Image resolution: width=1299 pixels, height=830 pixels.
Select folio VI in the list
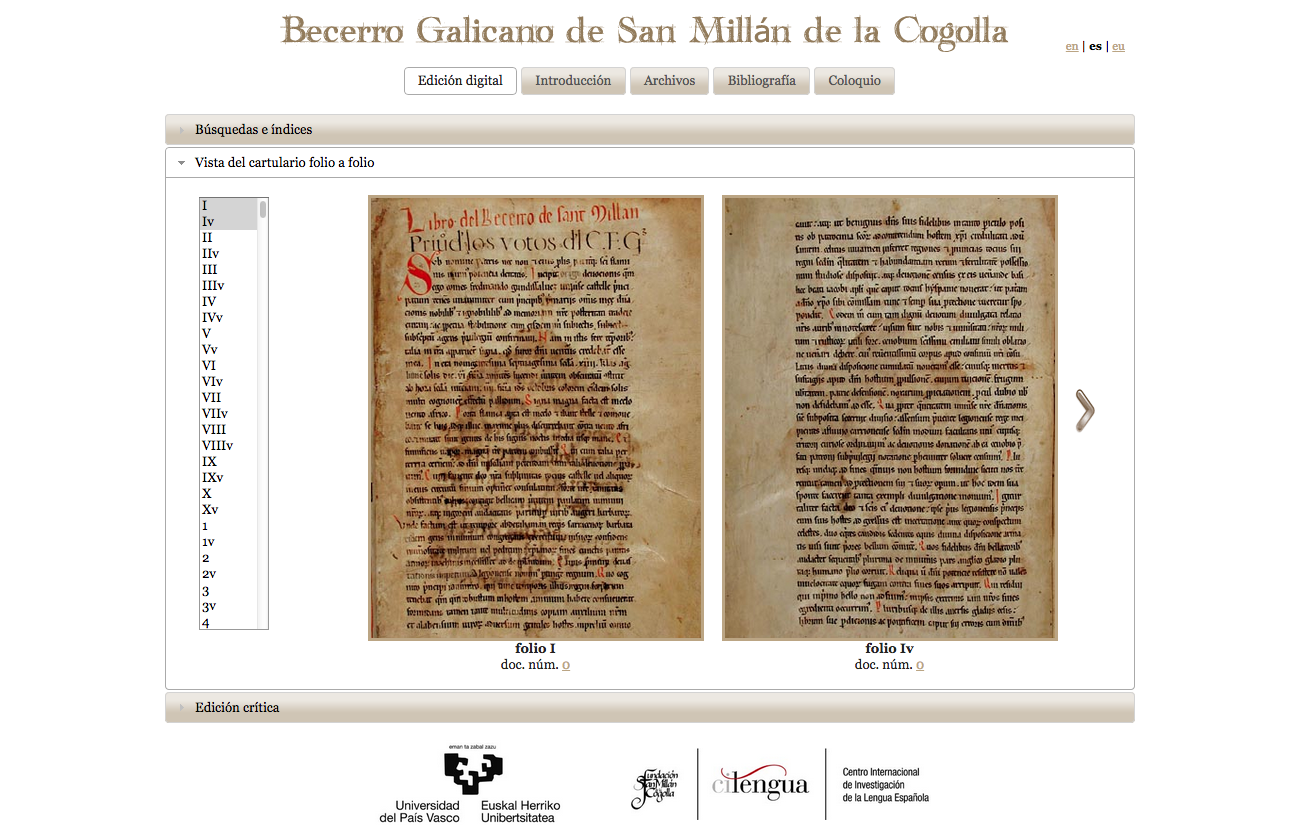click(x=229, y=366)
